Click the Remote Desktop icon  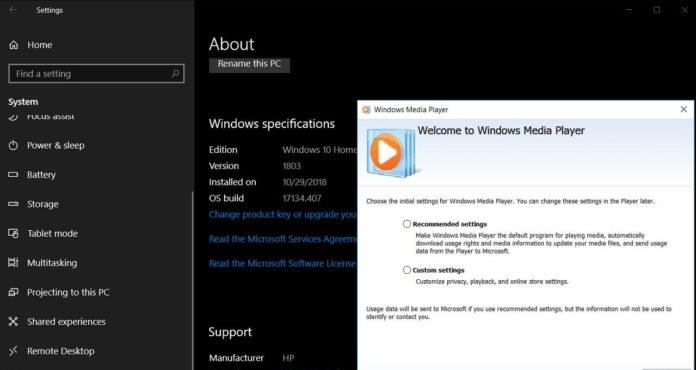pyautogui.click(x=14, y=351)
